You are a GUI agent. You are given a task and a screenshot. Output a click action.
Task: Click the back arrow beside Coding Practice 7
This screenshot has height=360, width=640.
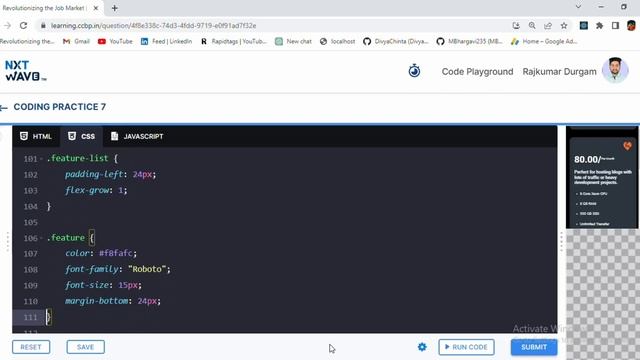click(4, 108)
